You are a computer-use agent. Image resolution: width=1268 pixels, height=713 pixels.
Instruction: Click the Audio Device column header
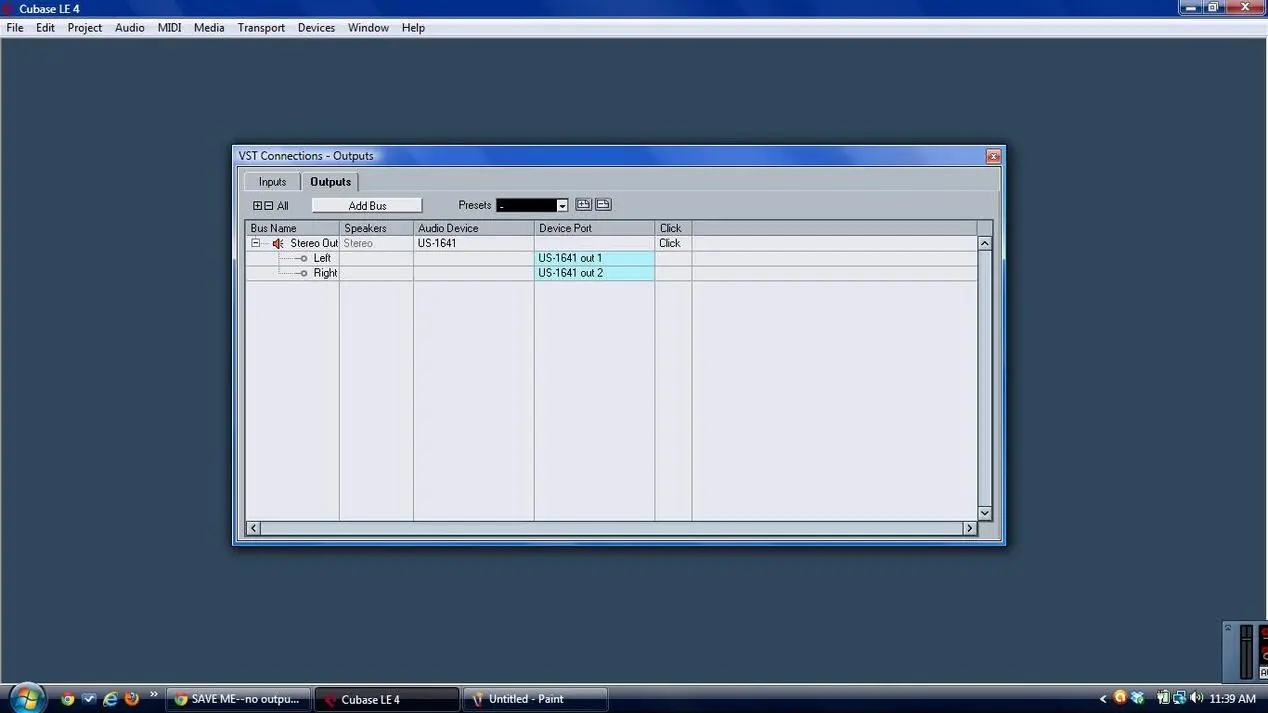(474, 228)
